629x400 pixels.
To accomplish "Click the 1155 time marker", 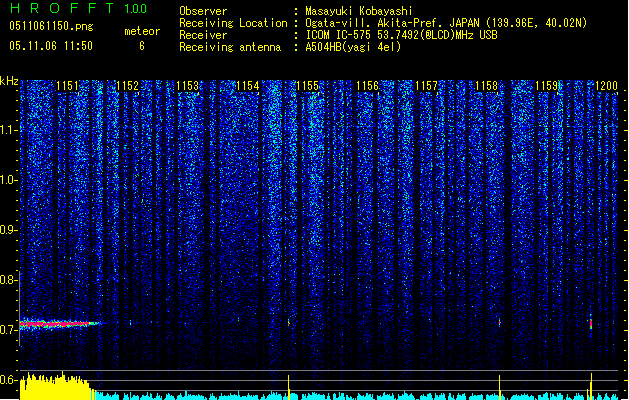I will click(307, 86).
